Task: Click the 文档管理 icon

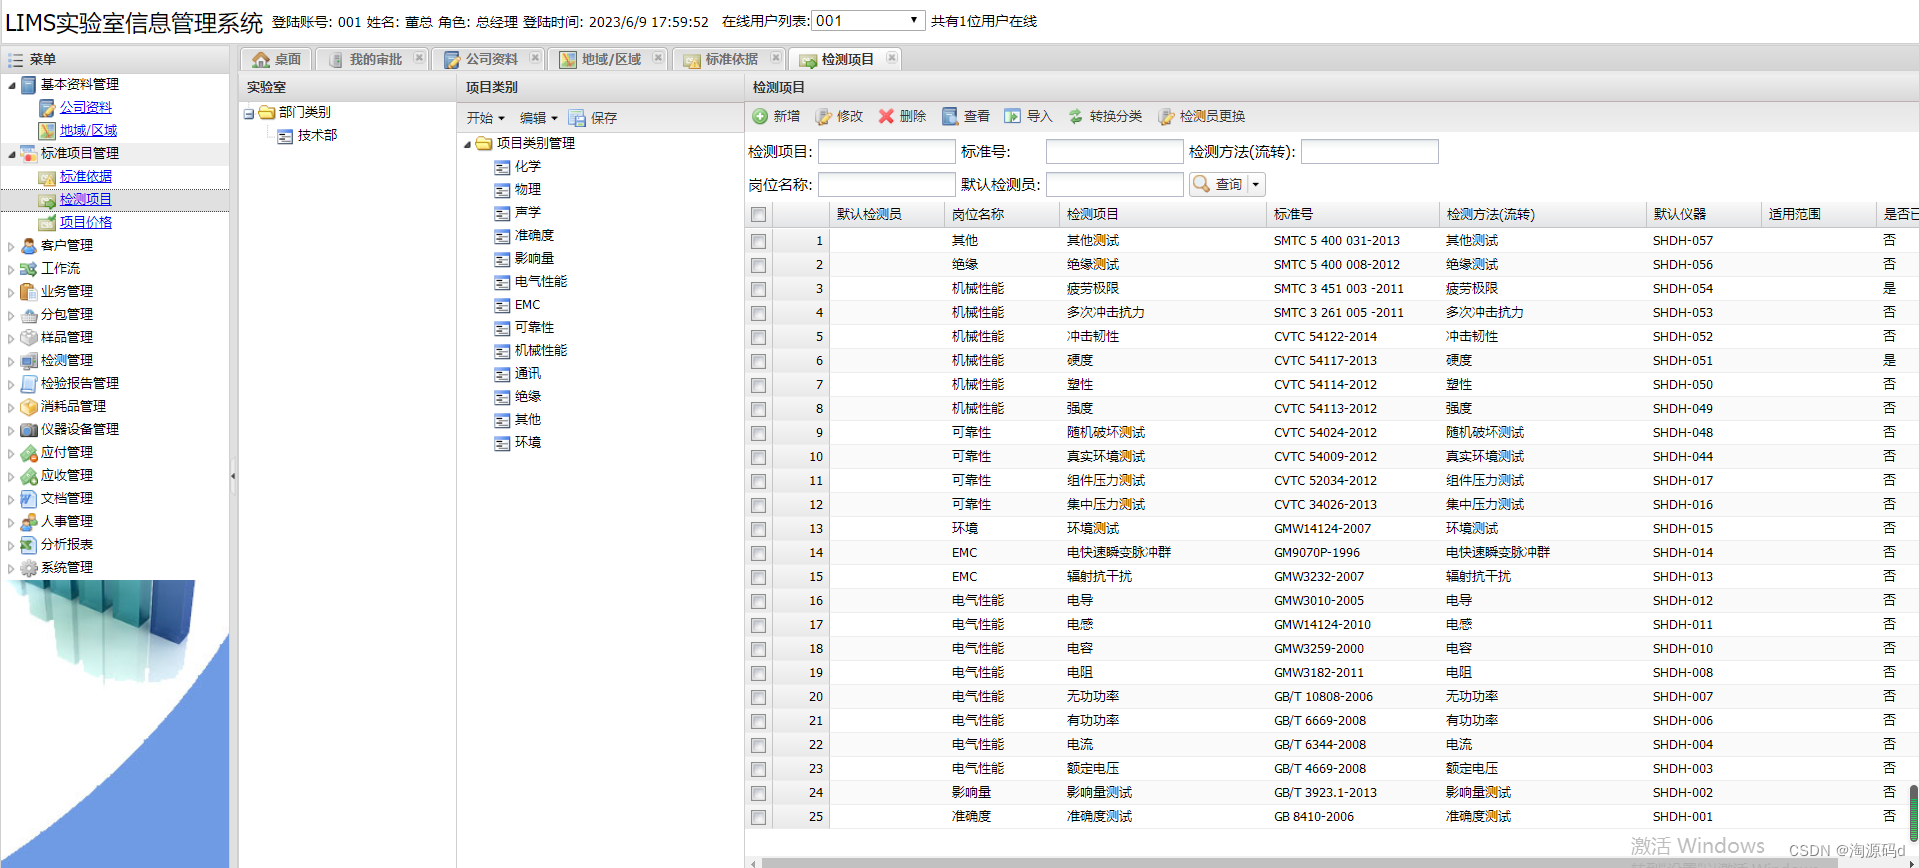Action: tap(29, 499)
